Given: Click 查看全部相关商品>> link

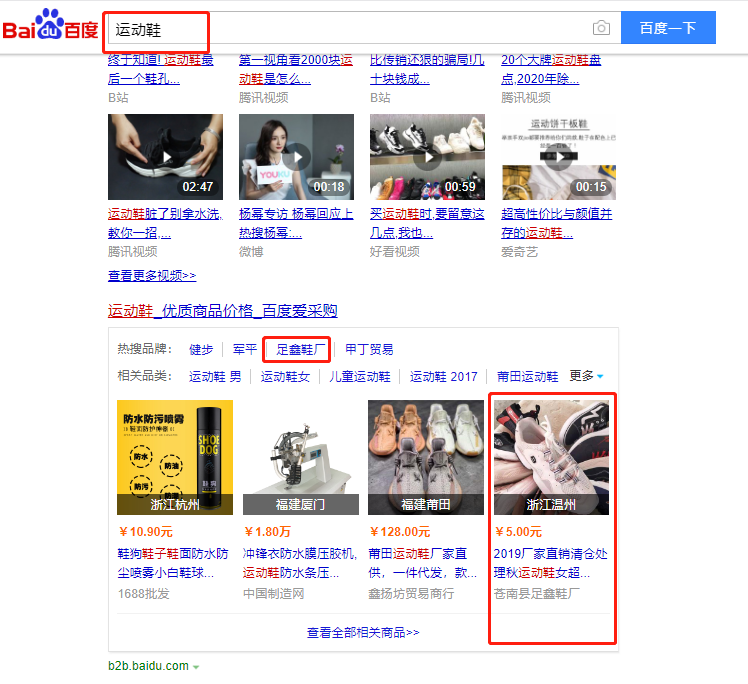Looking at the screenshot, I should tap(363, 633).
